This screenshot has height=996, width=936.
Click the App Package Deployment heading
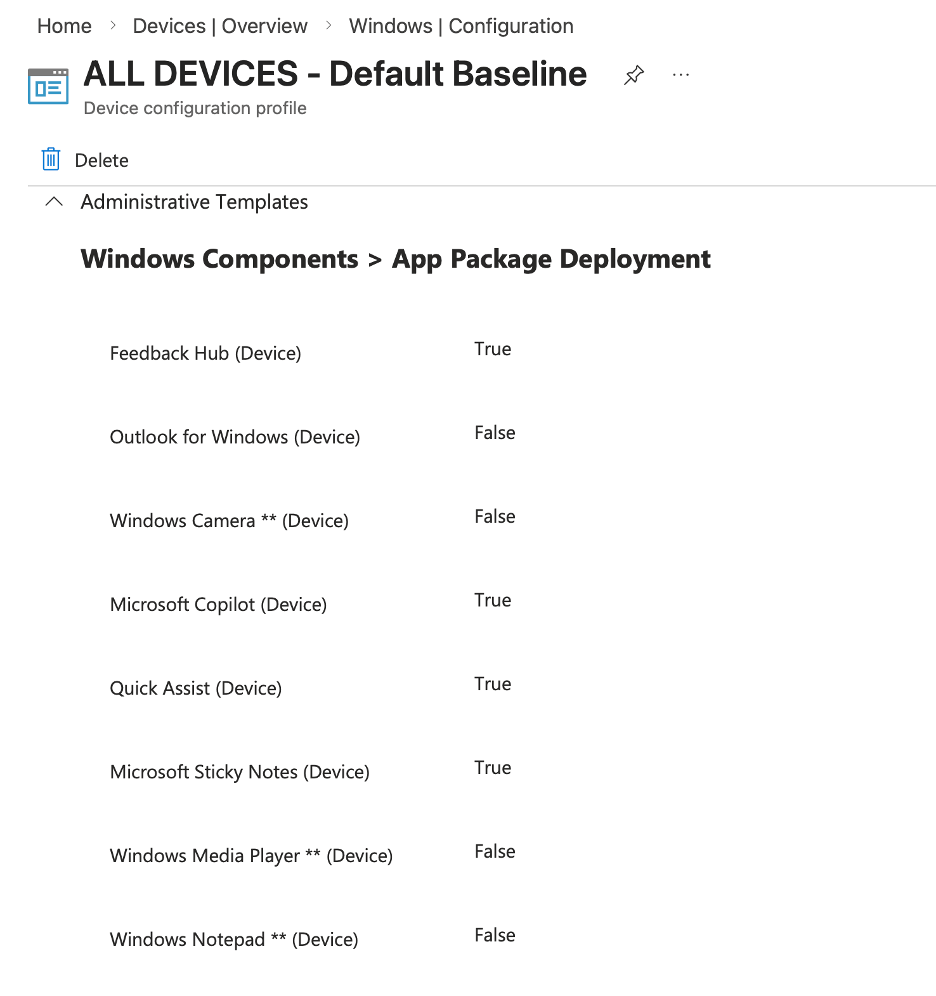pyautogui.click(x=551, y=259)
